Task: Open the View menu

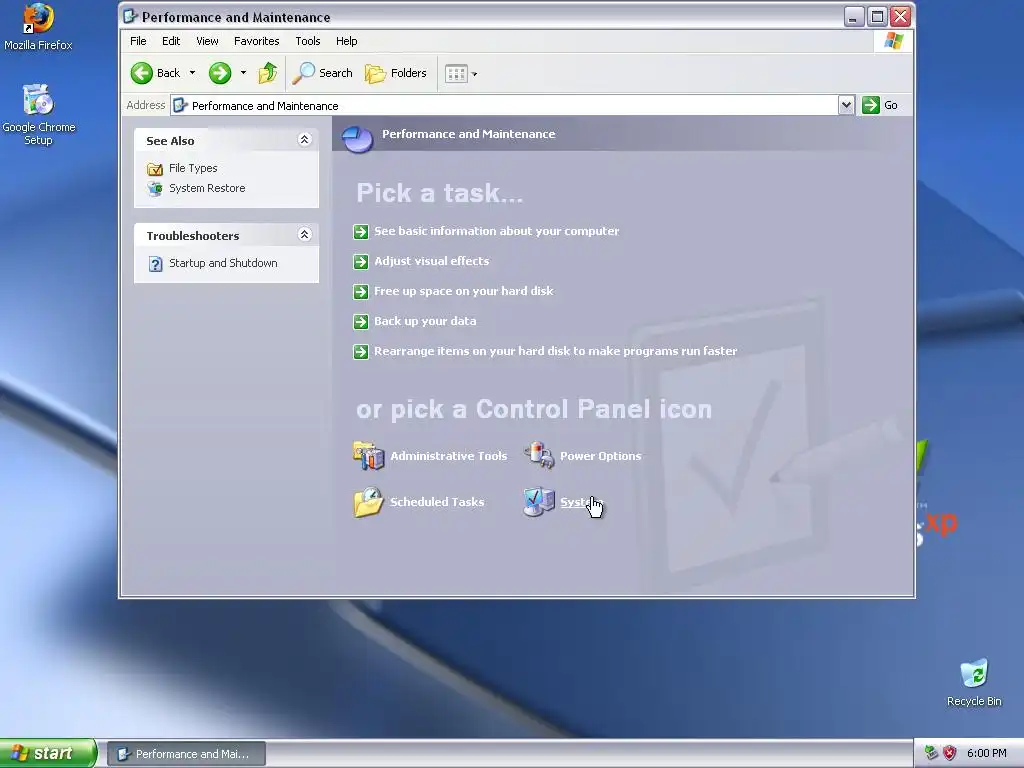Action: [x=207, y=41]
